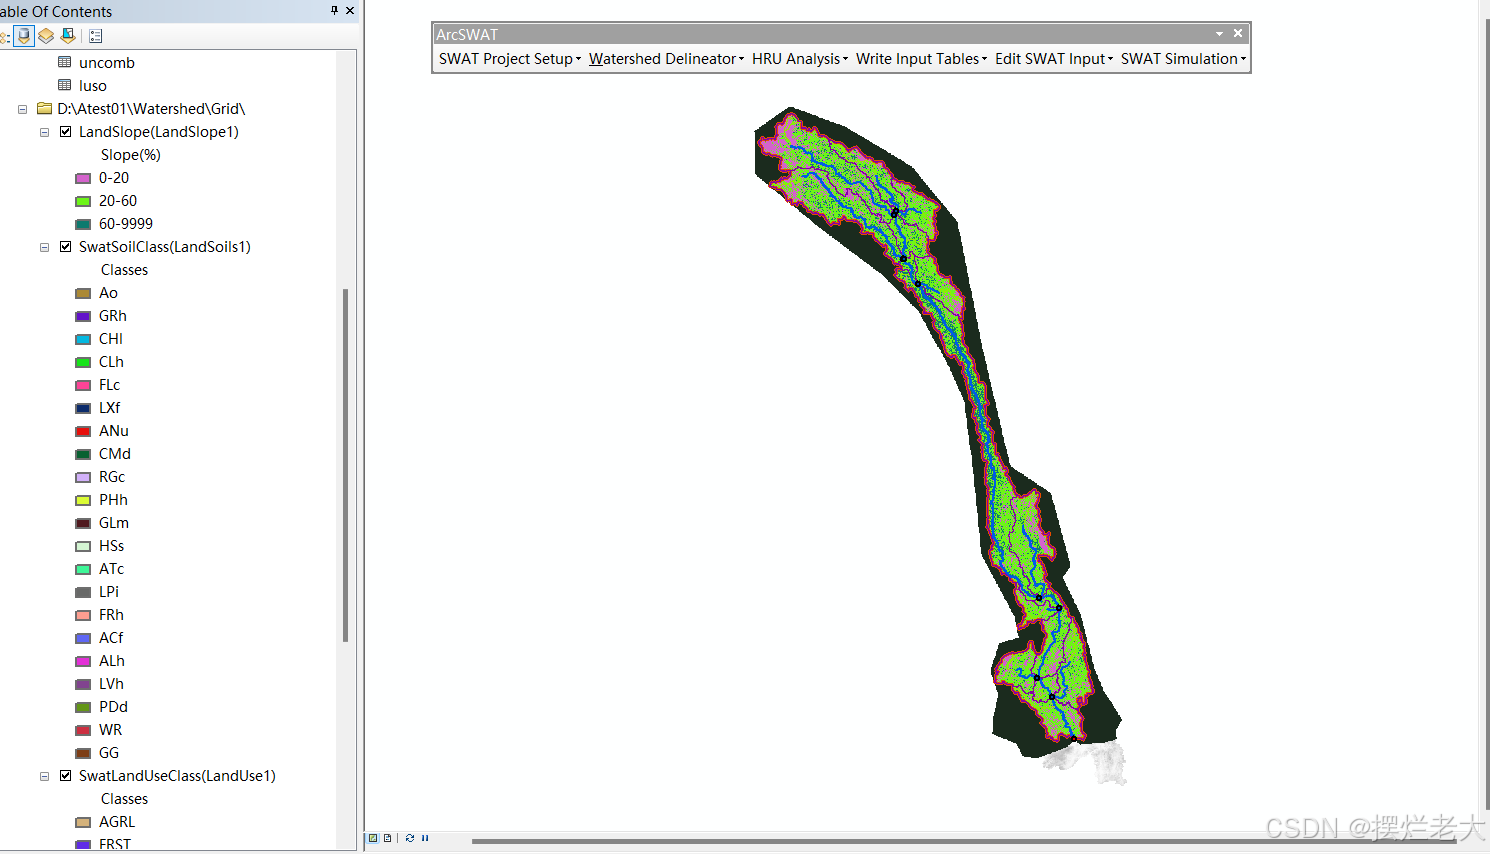Screen dimensions: 1490x854
Task: Click the LVh soil class label
Action: (111, 684)
